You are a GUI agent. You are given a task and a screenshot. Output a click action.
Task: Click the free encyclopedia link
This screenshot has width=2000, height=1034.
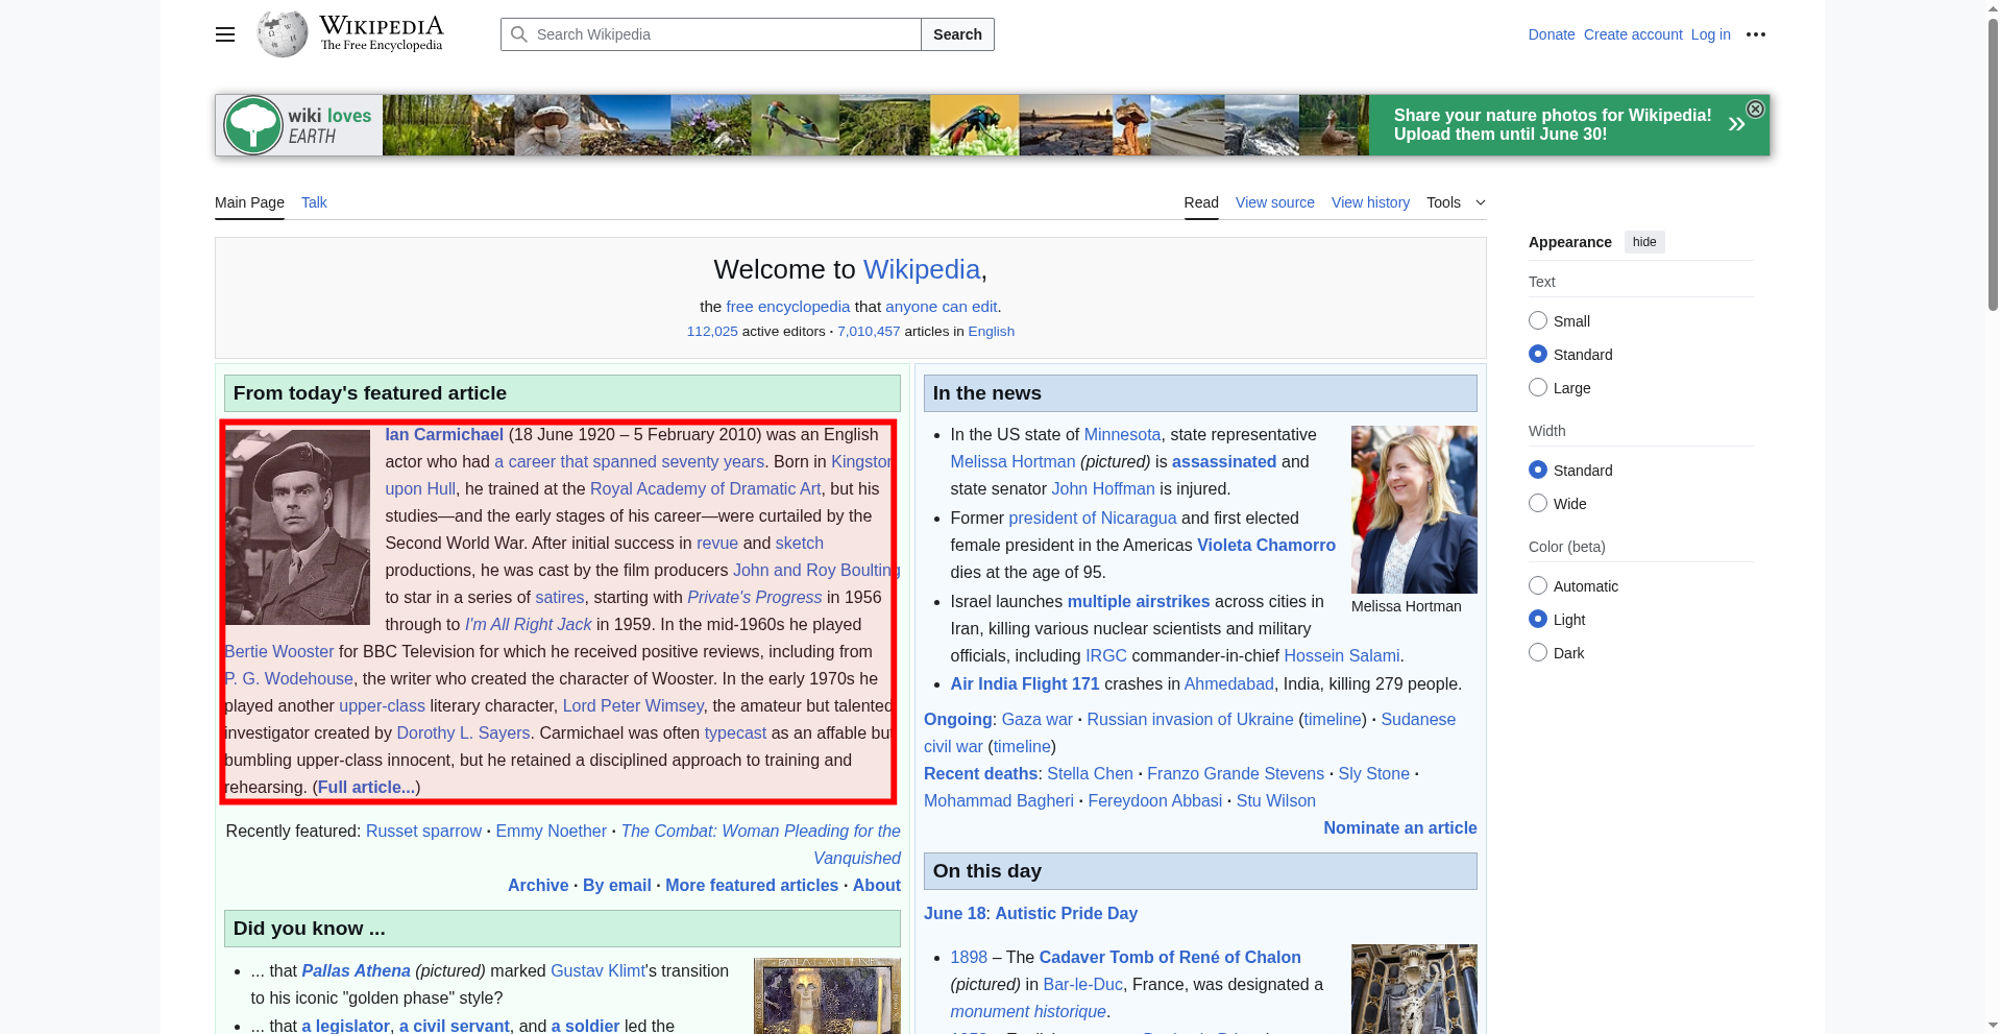tap(788, 307)
